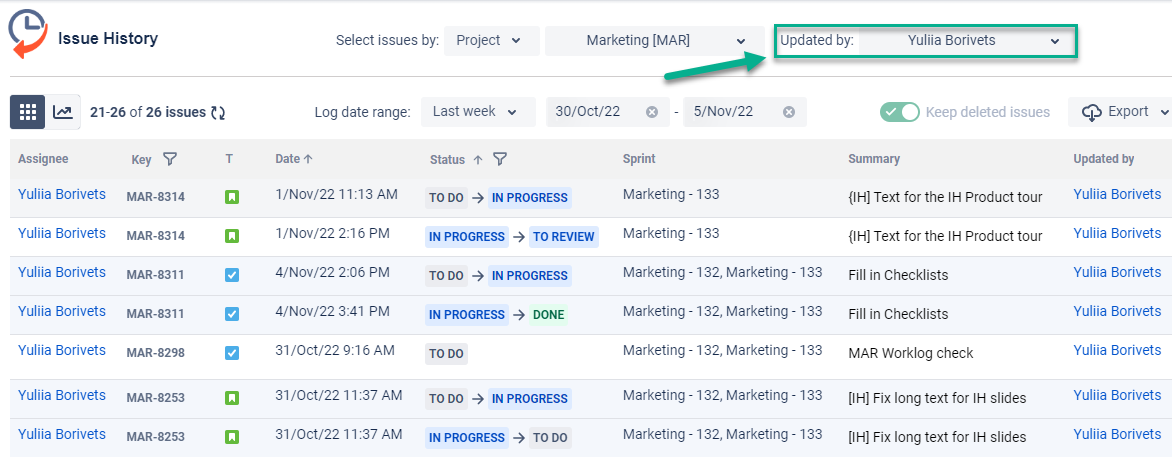
Task: Open issue key MAR-8311 at 3:41 PM
Action: [155, 314]
